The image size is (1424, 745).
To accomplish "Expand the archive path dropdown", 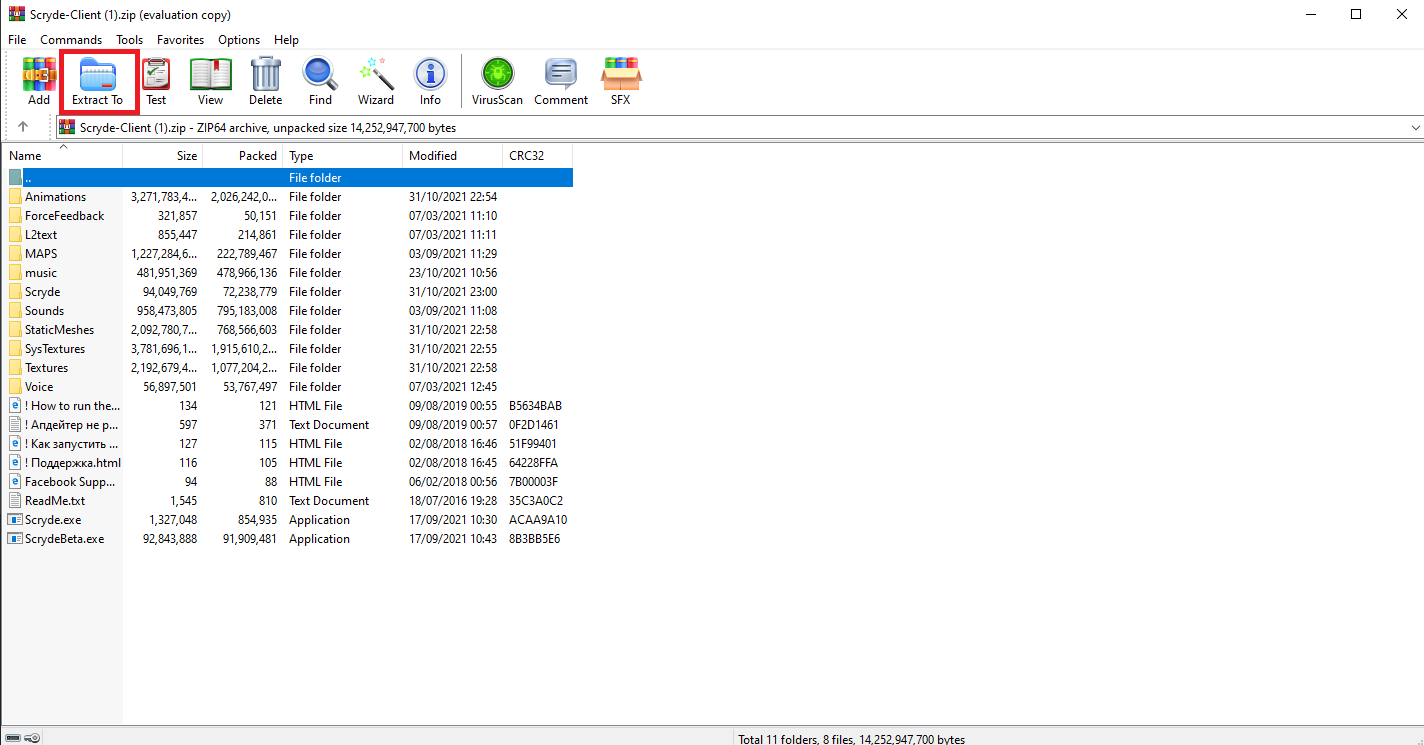I will [1415, 128].
